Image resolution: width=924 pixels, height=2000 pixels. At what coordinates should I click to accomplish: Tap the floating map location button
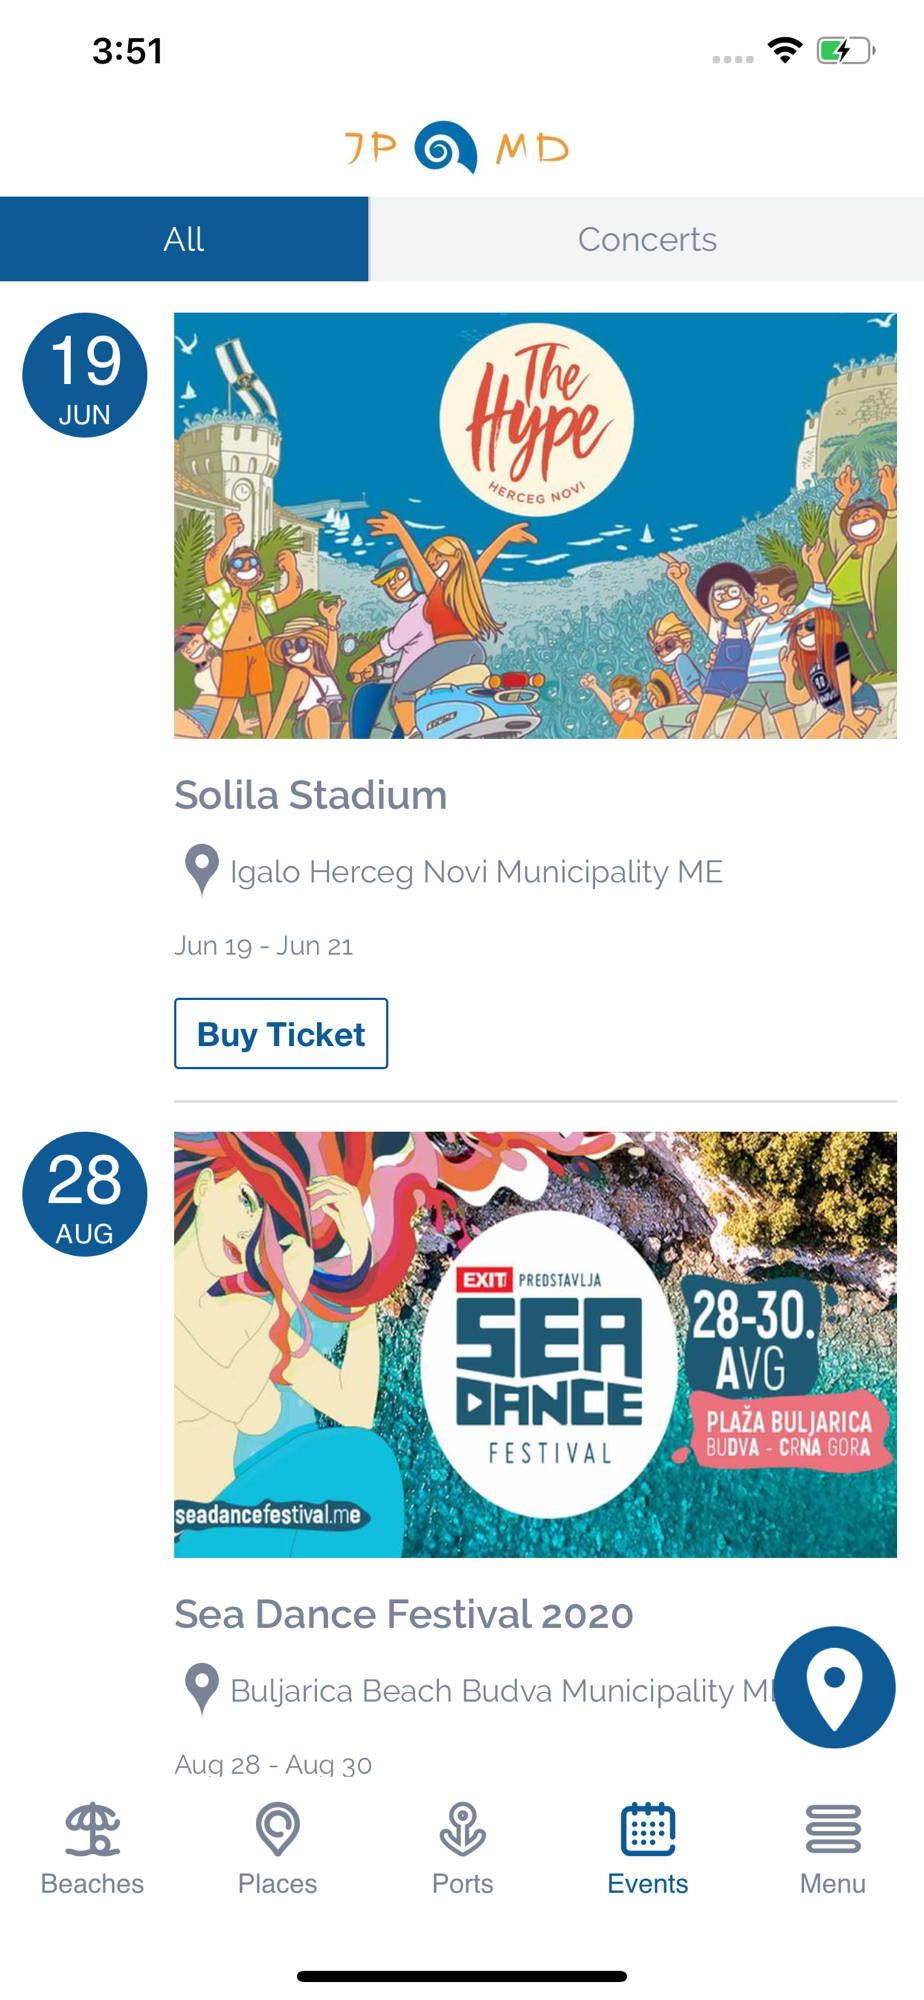coord(834,1687)
